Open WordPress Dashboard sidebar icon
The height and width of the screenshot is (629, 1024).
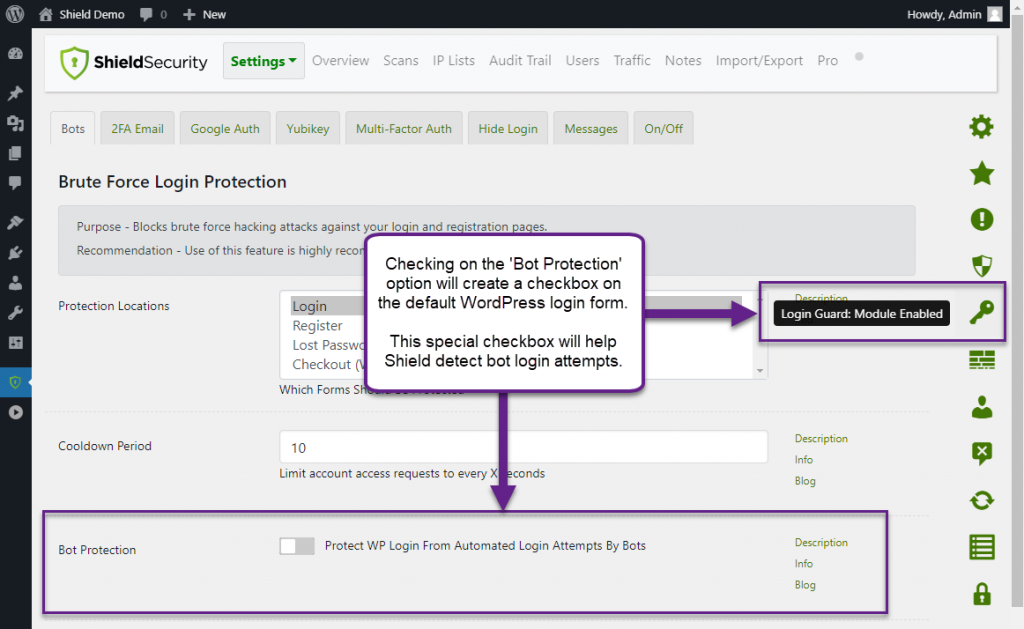[15, 54]
